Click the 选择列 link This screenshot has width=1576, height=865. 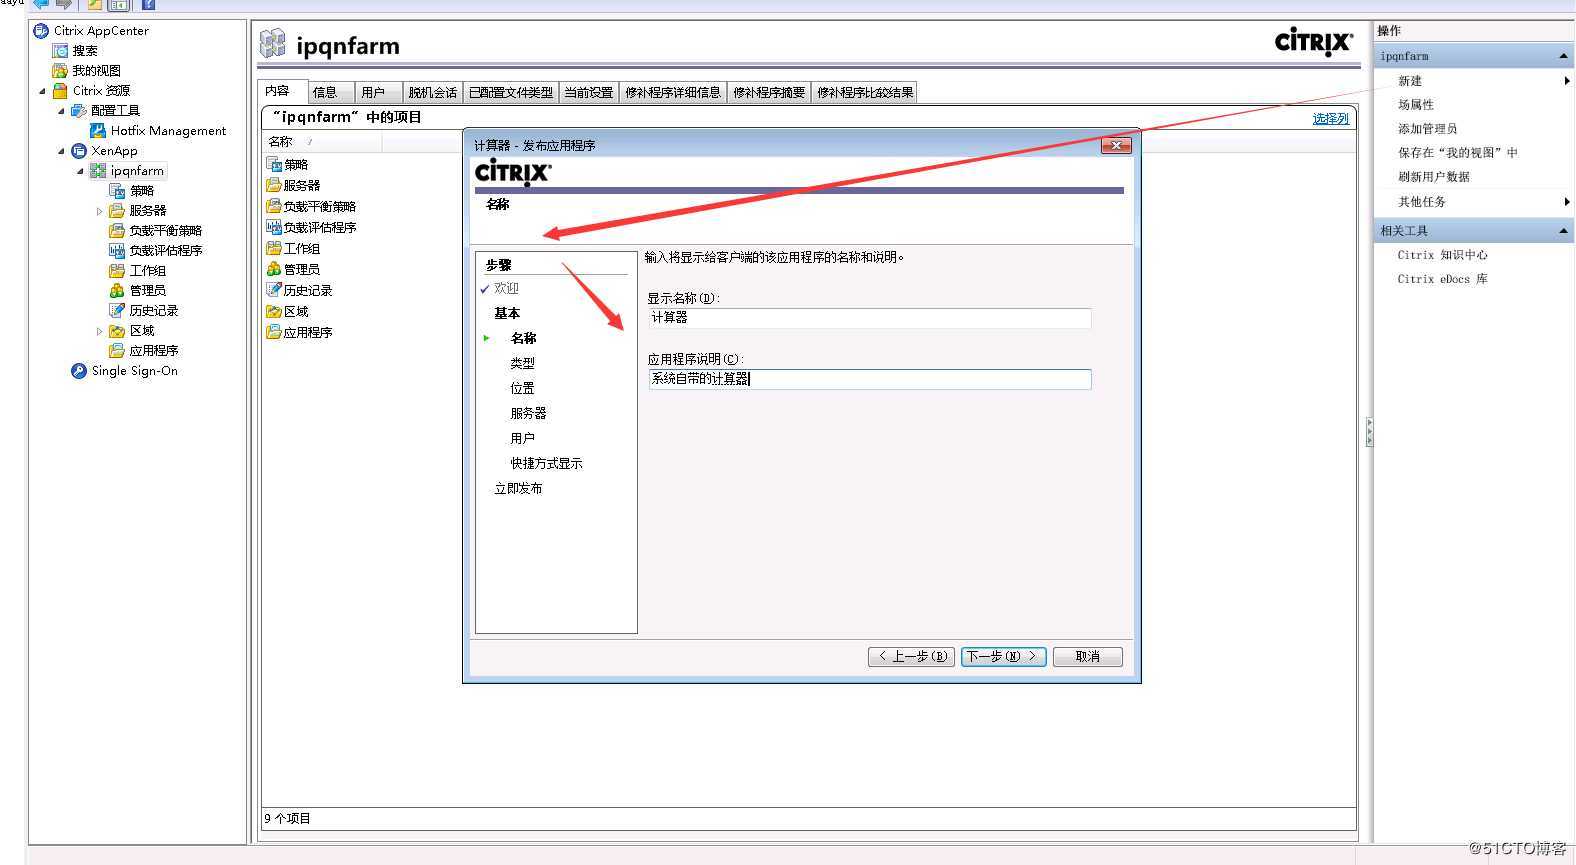[x=1330, y=118]
